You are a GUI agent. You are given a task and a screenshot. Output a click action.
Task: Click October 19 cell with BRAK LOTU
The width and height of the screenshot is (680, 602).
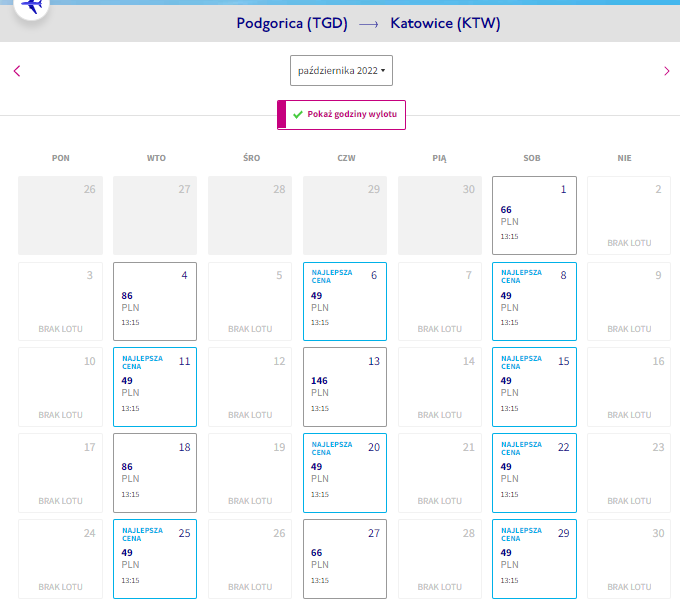250,473
